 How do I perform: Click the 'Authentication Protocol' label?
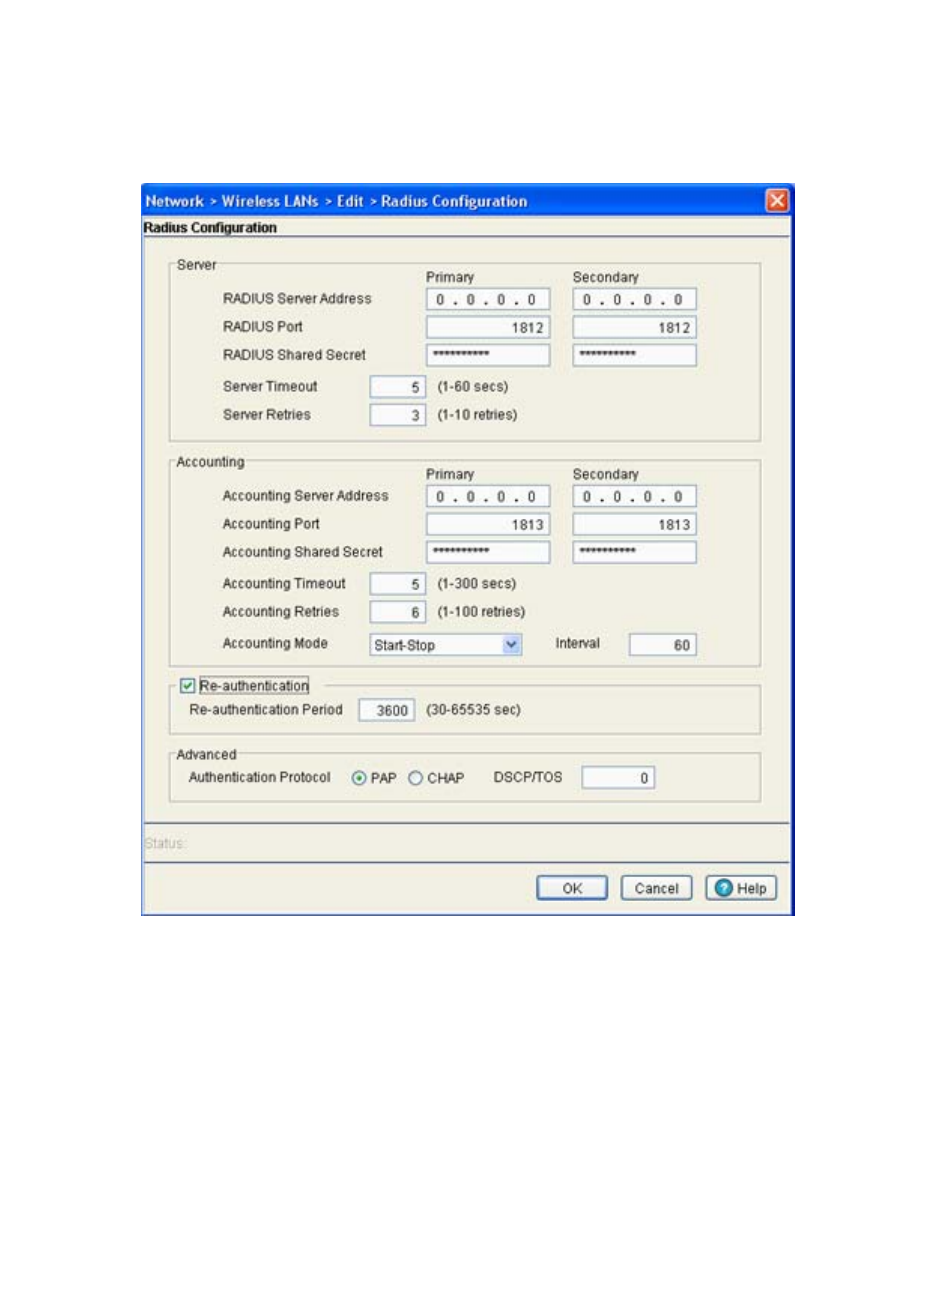pyautogui.click(x=260, y=777)
